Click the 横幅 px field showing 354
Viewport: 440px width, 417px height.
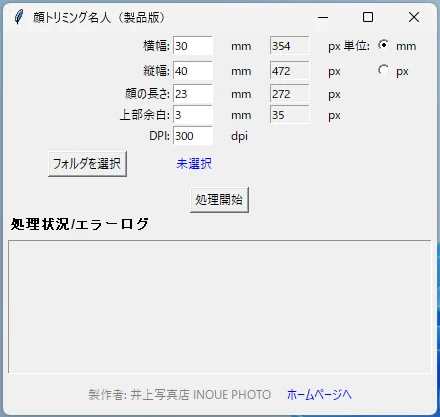tap(290, 46)
